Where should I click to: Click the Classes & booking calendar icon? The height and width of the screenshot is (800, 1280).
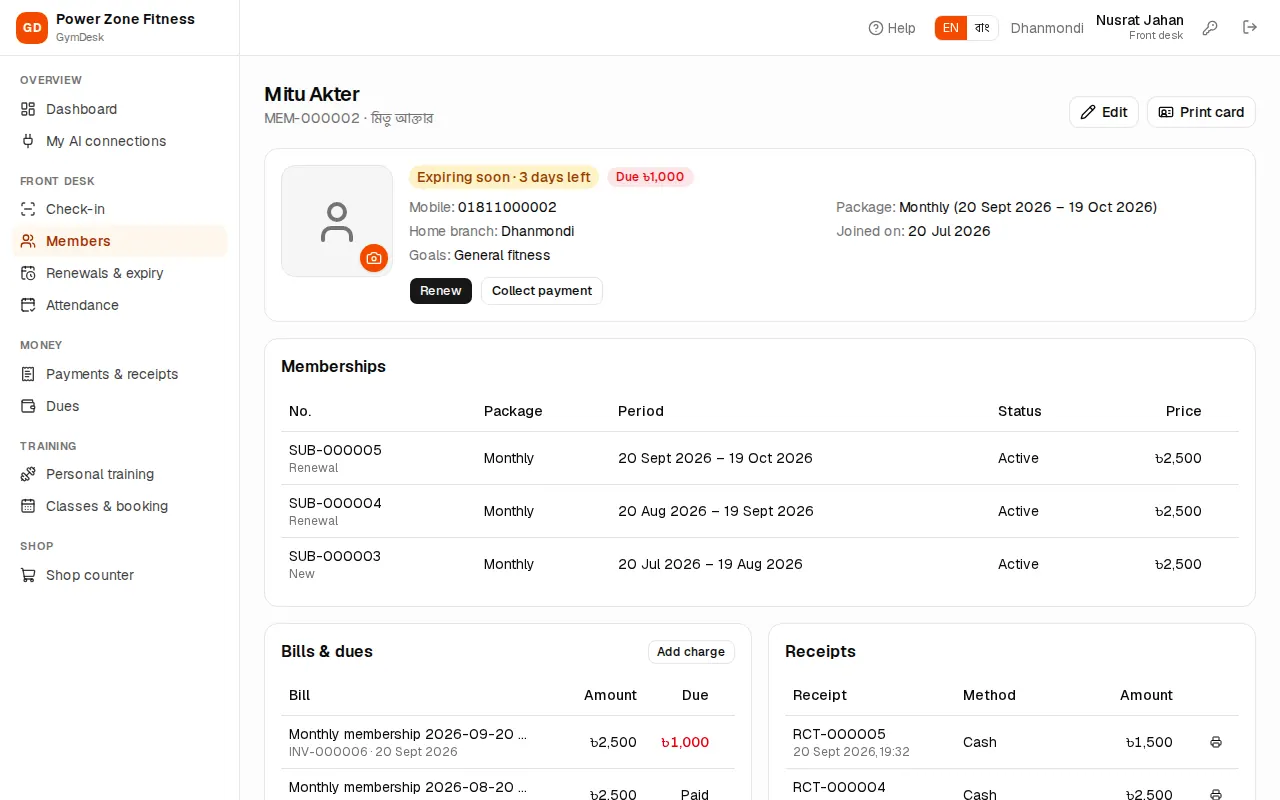[x=28, y=506]
